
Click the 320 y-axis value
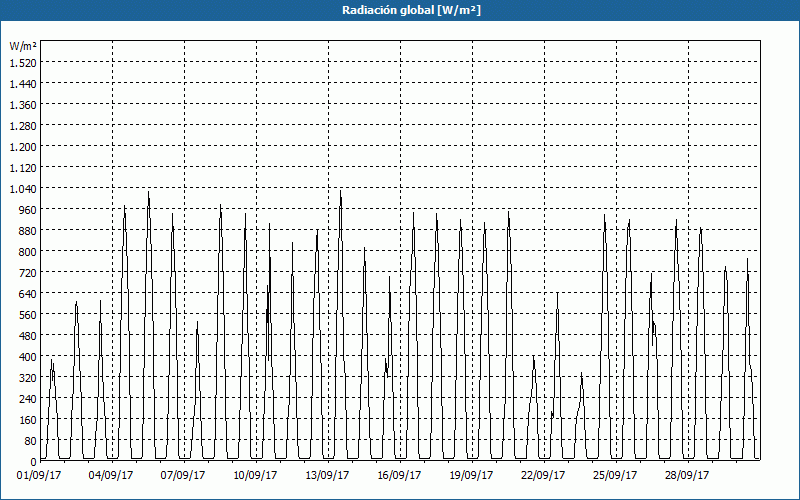pos(28,378)
